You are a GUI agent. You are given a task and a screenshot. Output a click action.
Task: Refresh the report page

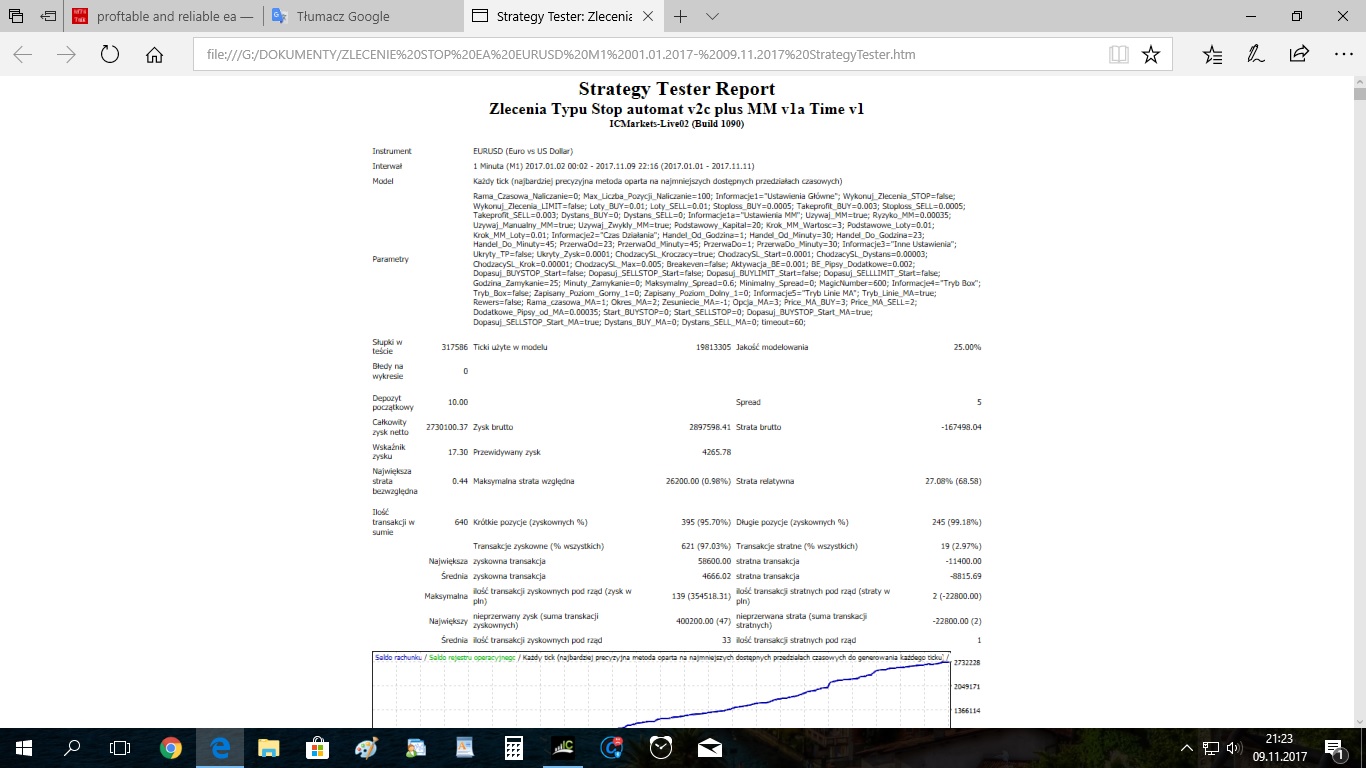coord(110,55)
